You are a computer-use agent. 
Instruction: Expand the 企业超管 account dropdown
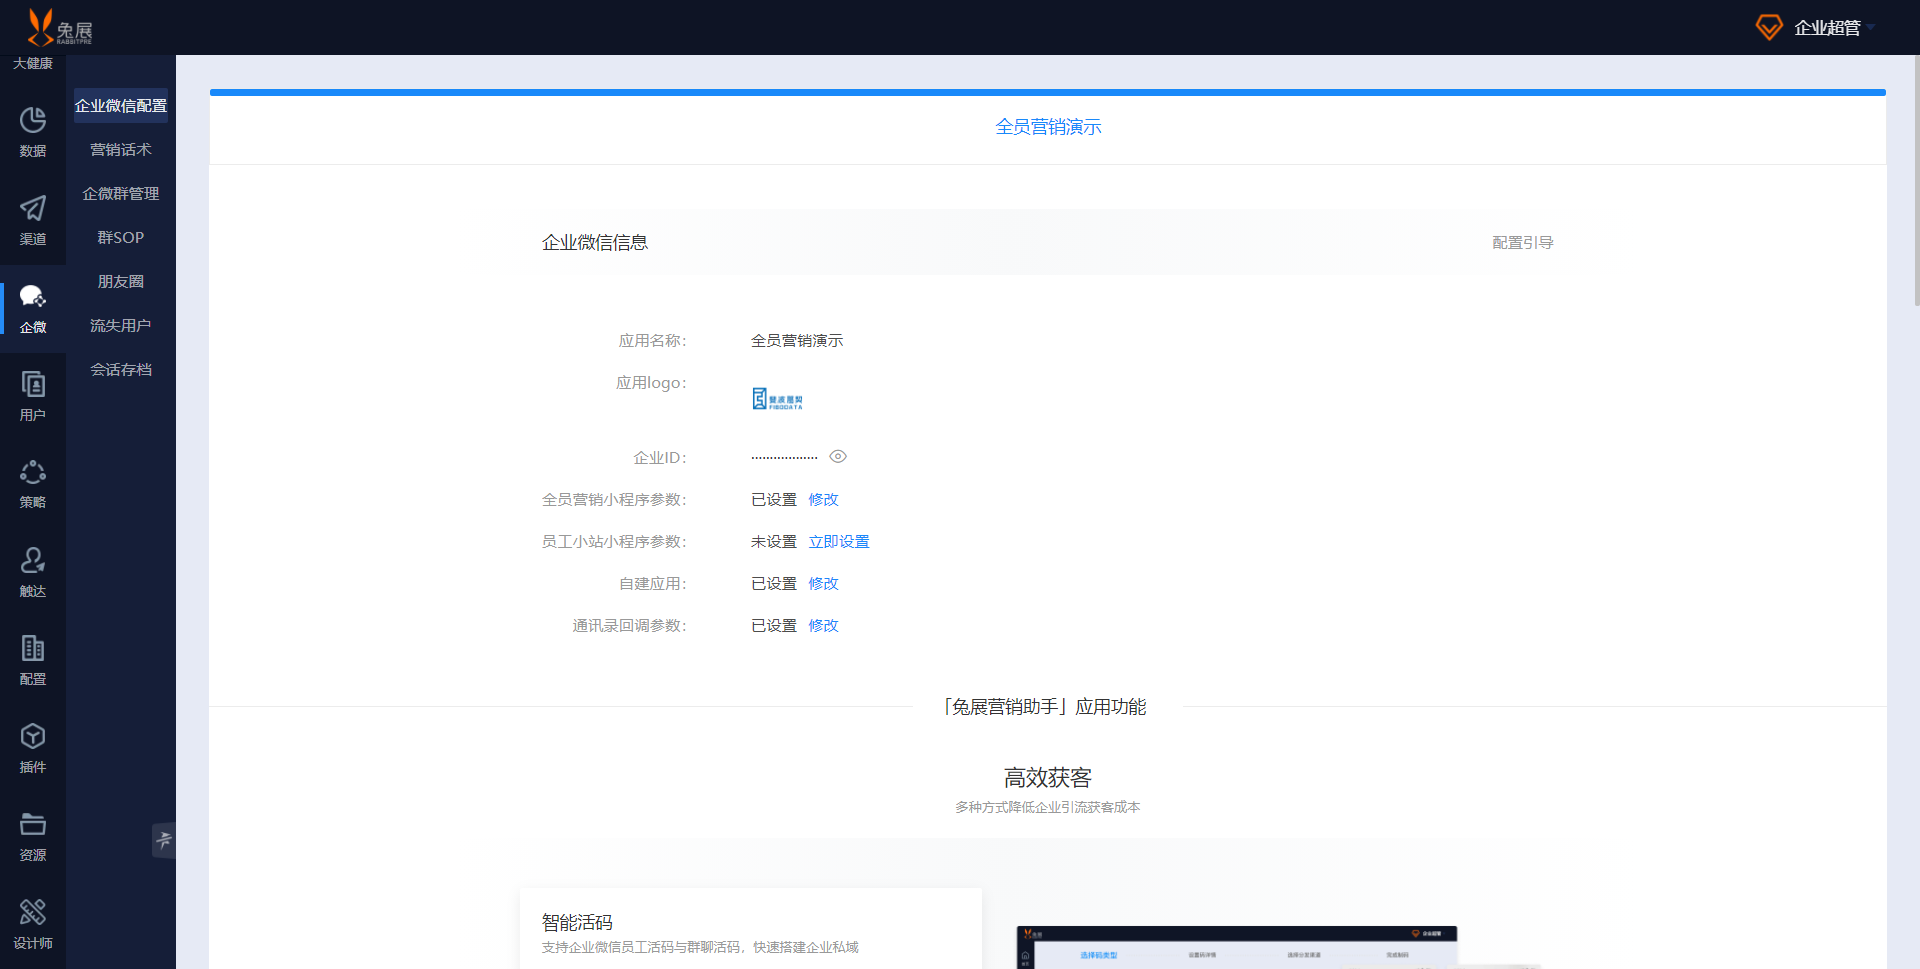pyautogui.click(x=1870, y=28)
